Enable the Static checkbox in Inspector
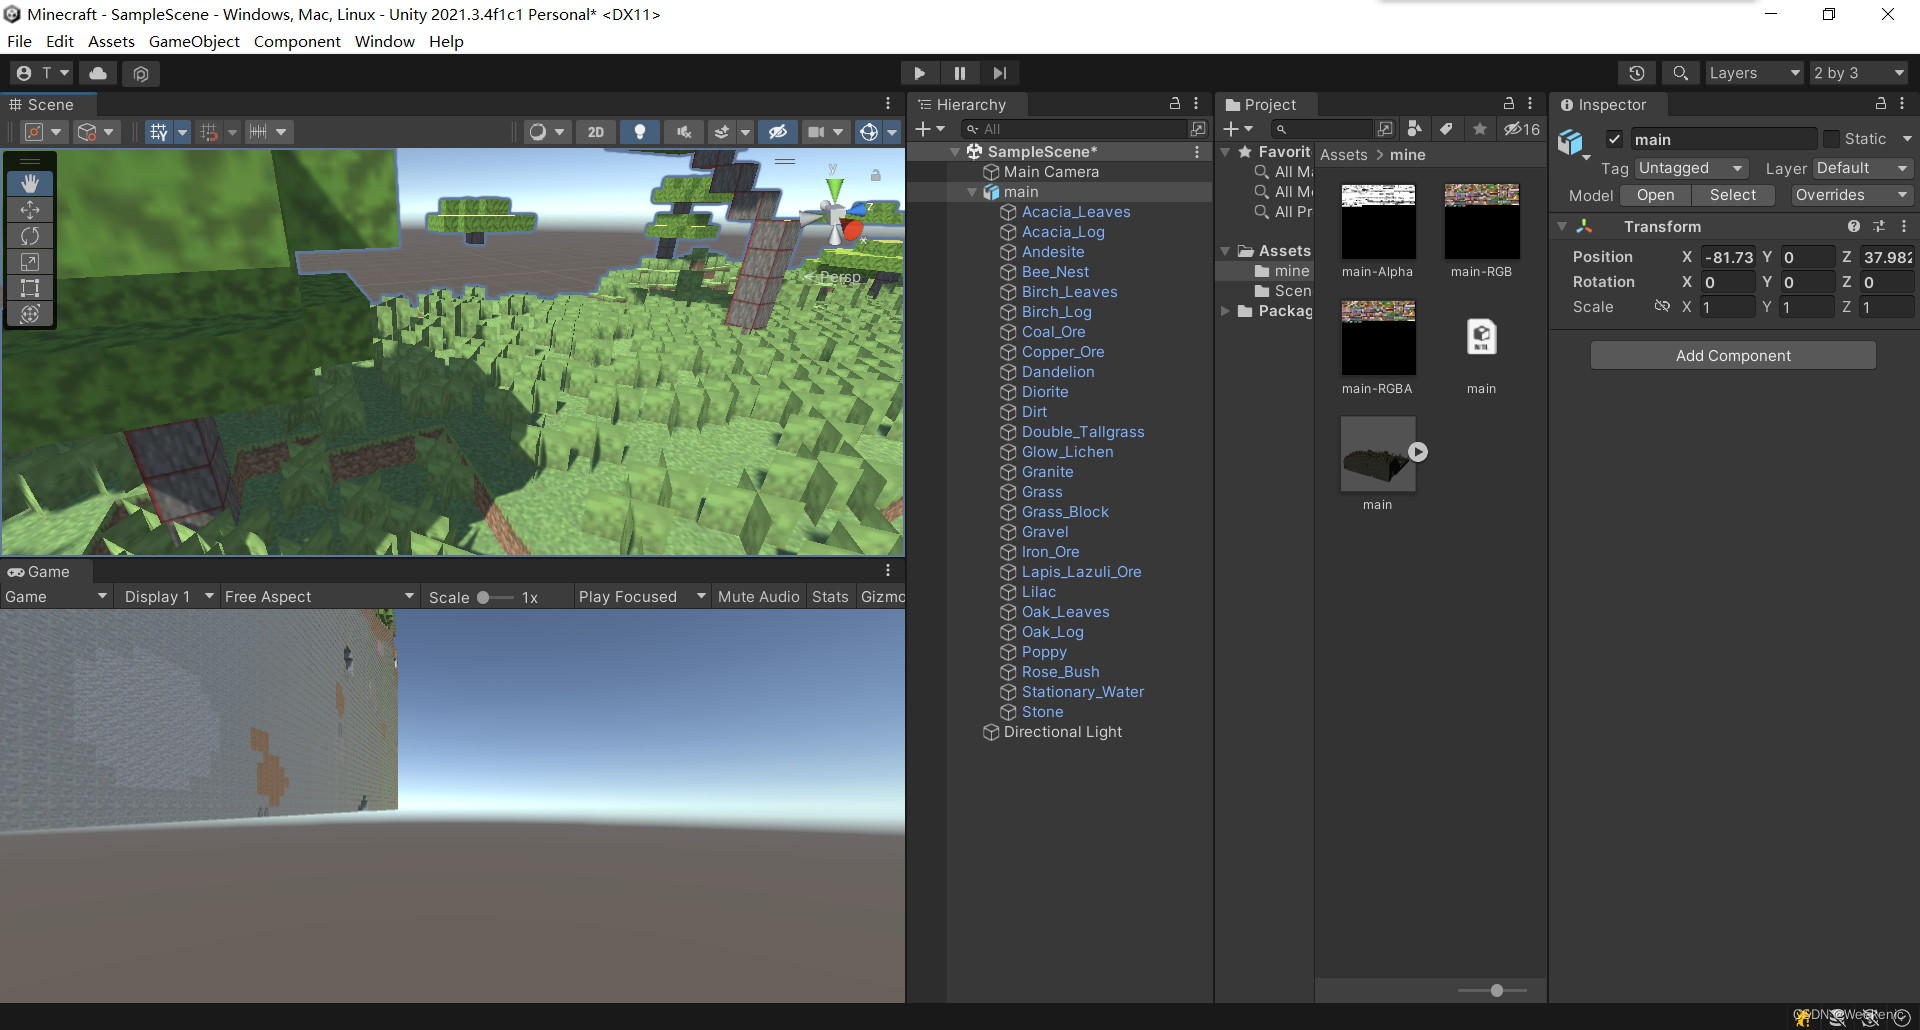Image resolution: width=1920 pixels, height=1030 pixels. [x=1831, y=139]
